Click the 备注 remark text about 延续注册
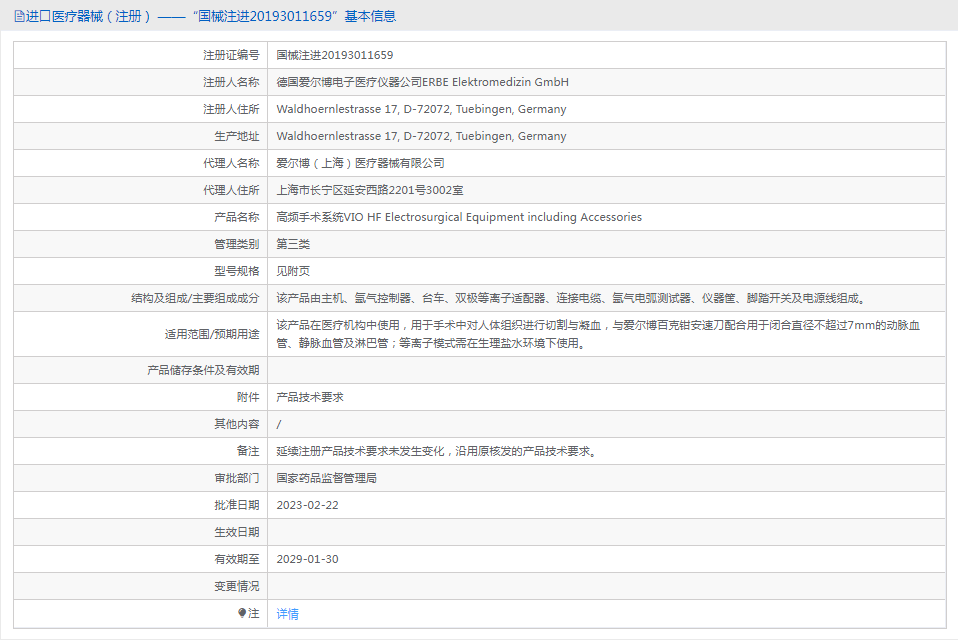The width and height of the screenshot is (958, 640). coord(437,451)
